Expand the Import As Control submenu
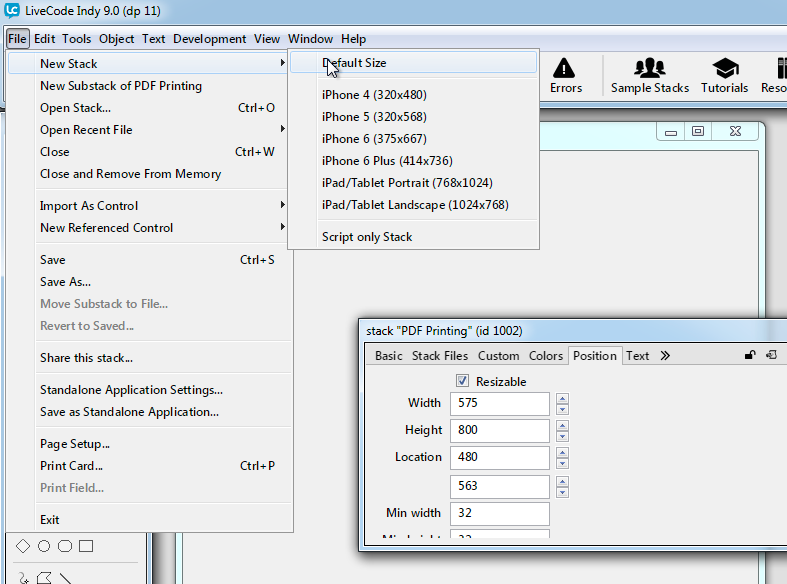Viewport: 787px width, 584px height. (x=283, y=205)
